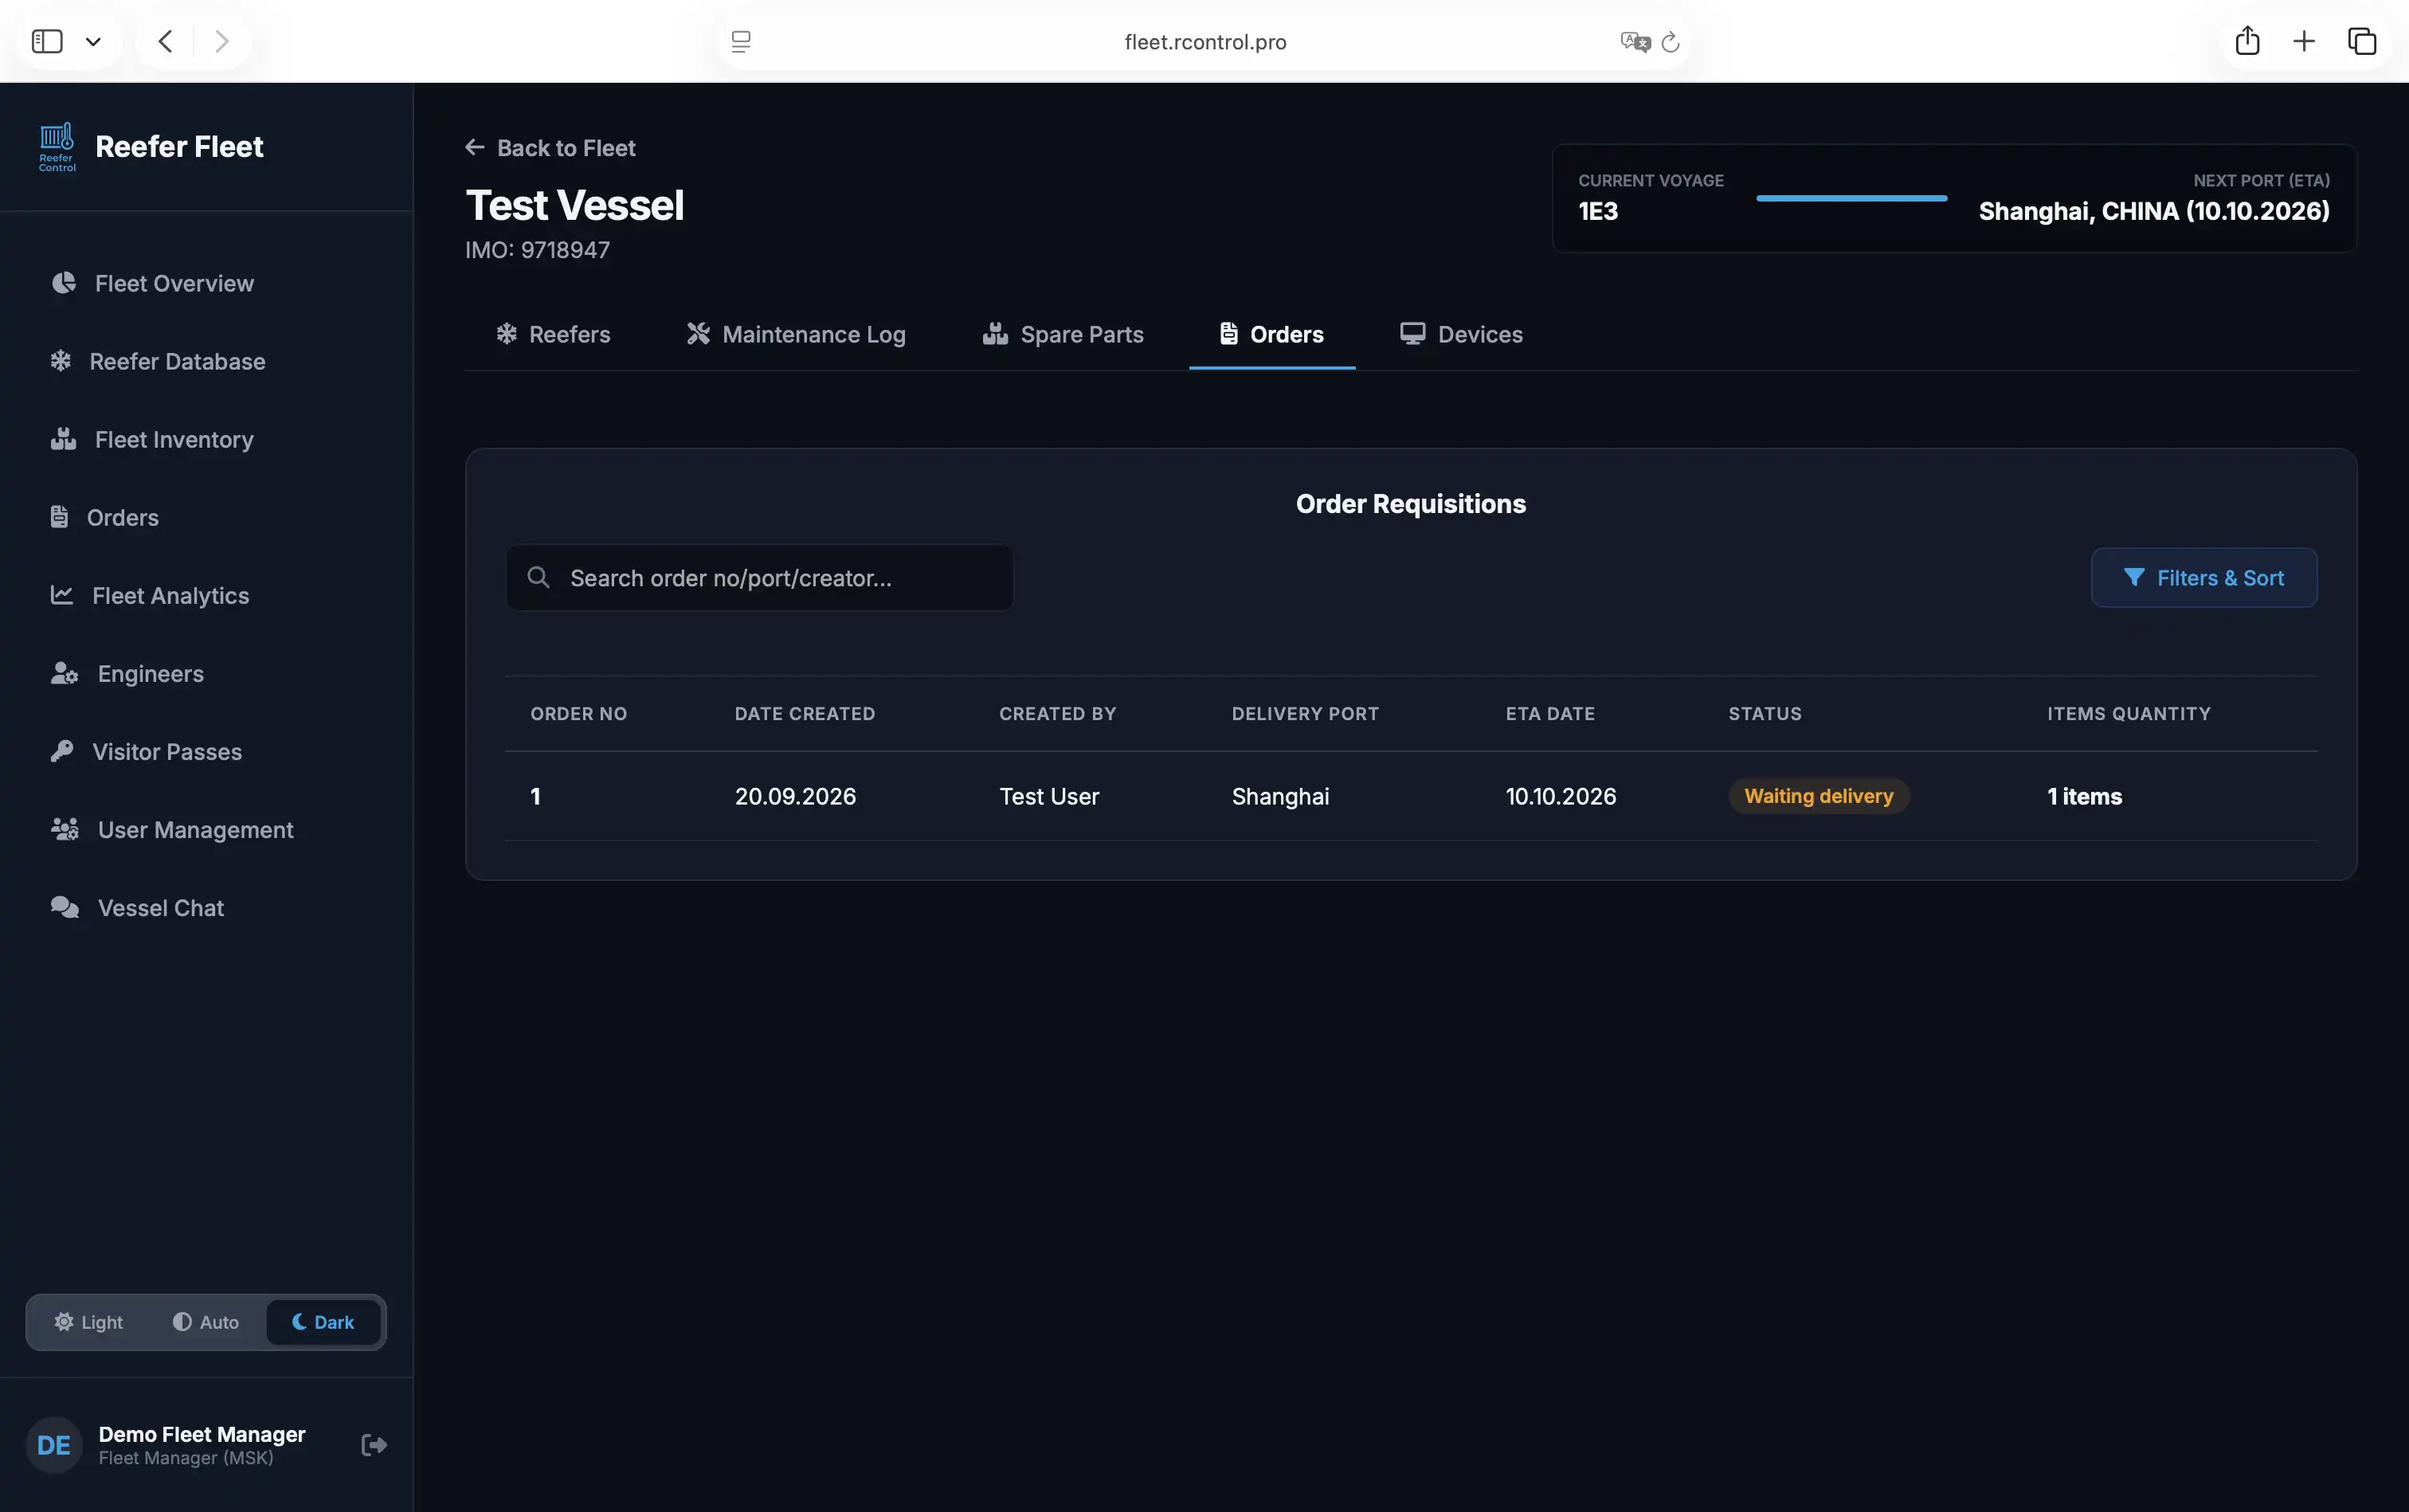This screenshot has height=1512, width=2409.
Task: Click the fleet.rcontrol.pro address bar
Action: pos(1205,42)
